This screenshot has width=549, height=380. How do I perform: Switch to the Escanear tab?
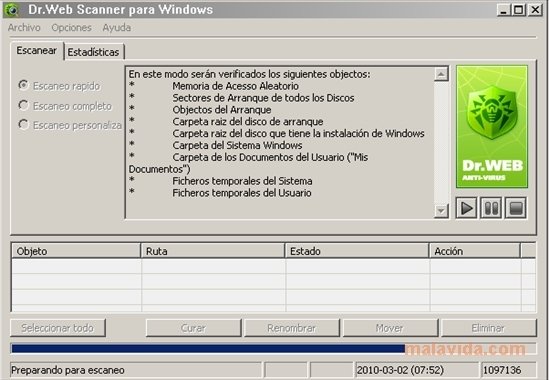pyautogui.click(x=37, y=51)
